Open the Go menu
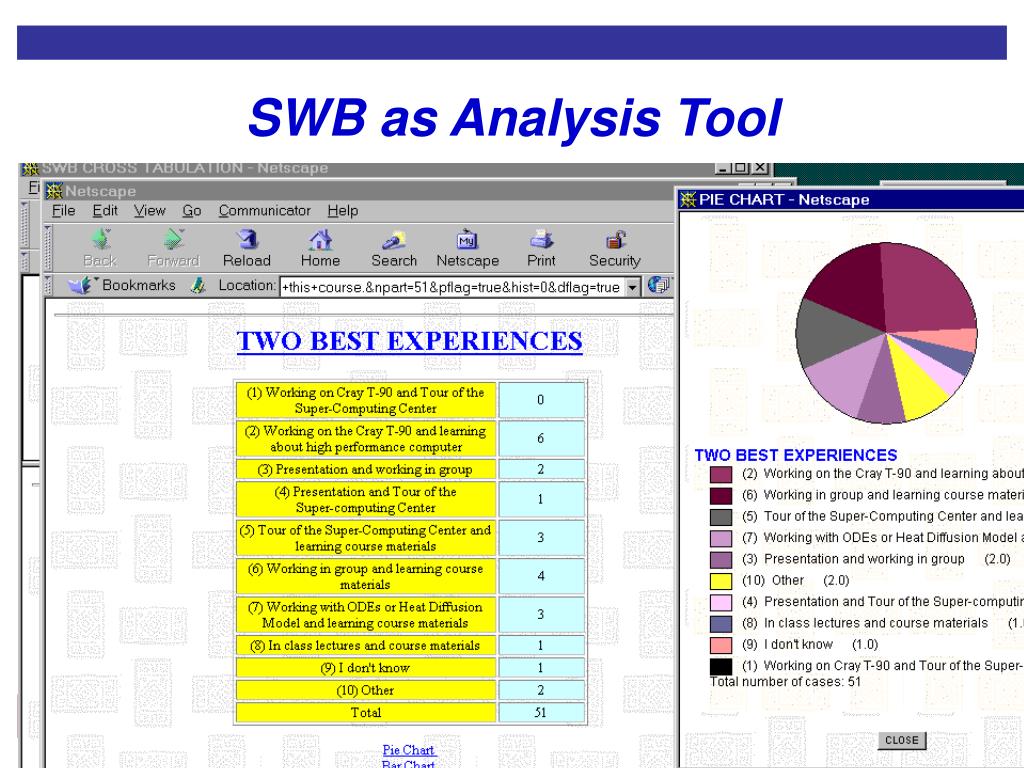The height and width of the screenshot is (768, 1024). click(x=191, y=210)
